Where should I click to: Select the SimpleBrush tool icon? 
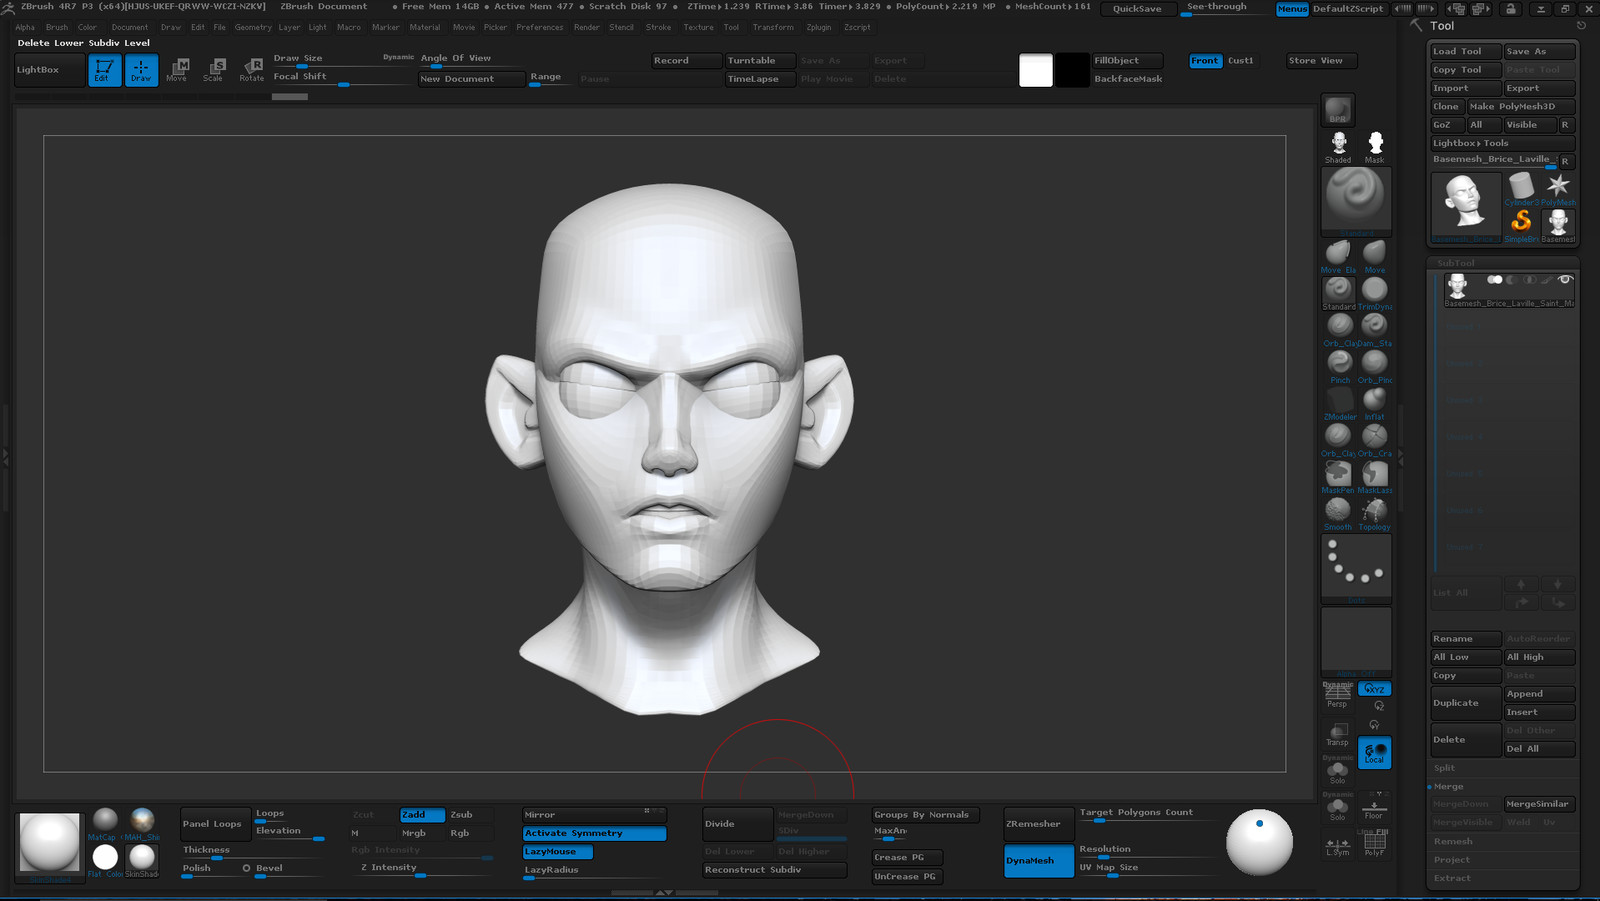click(x=1521, y=225)
